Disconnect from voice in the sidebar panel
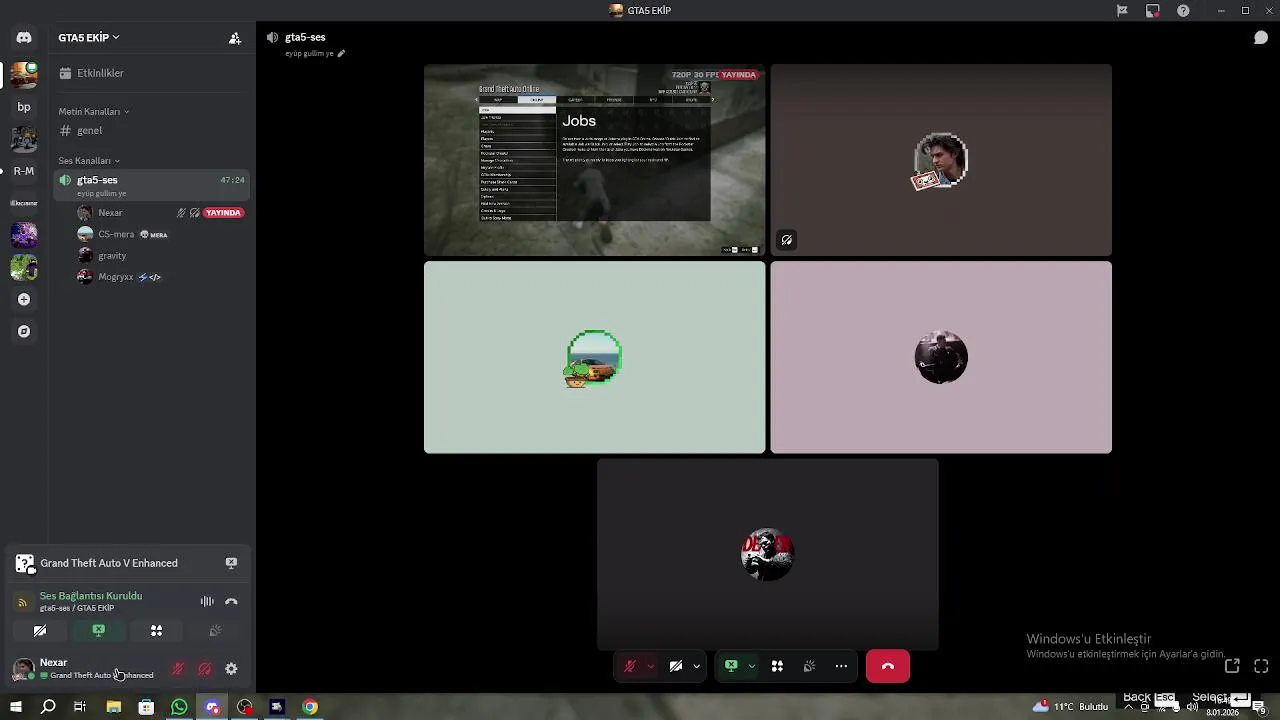 coord(231,601)
